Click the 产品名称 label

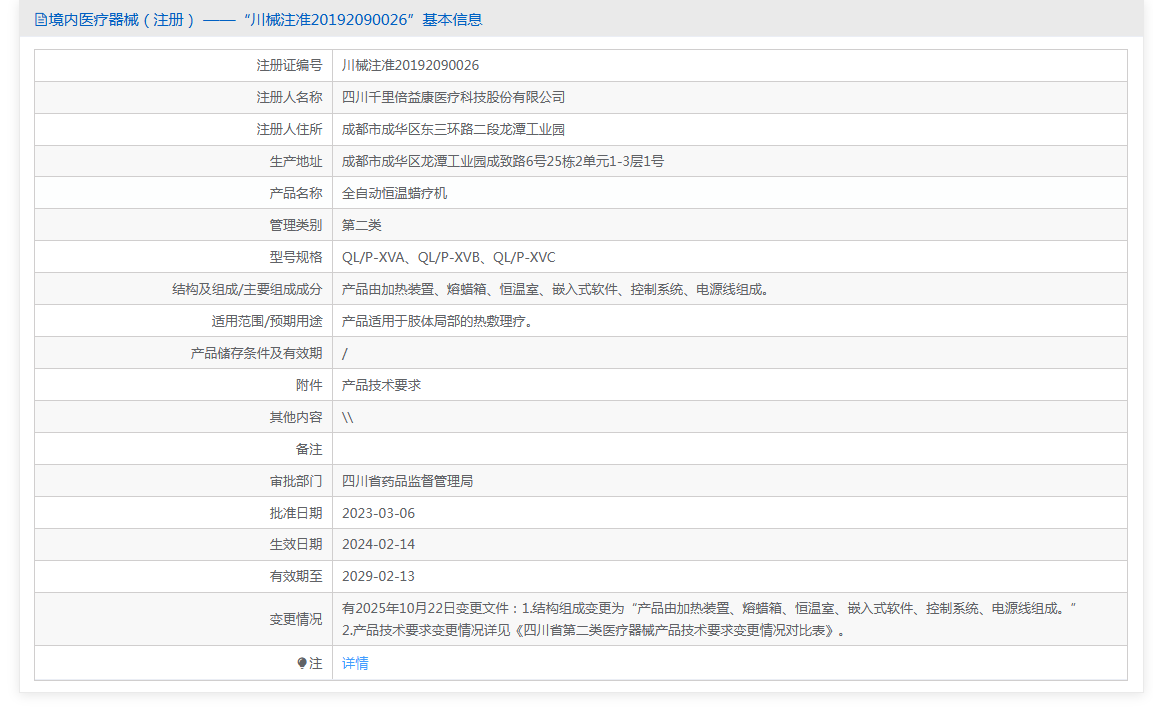tap(296, 193)
